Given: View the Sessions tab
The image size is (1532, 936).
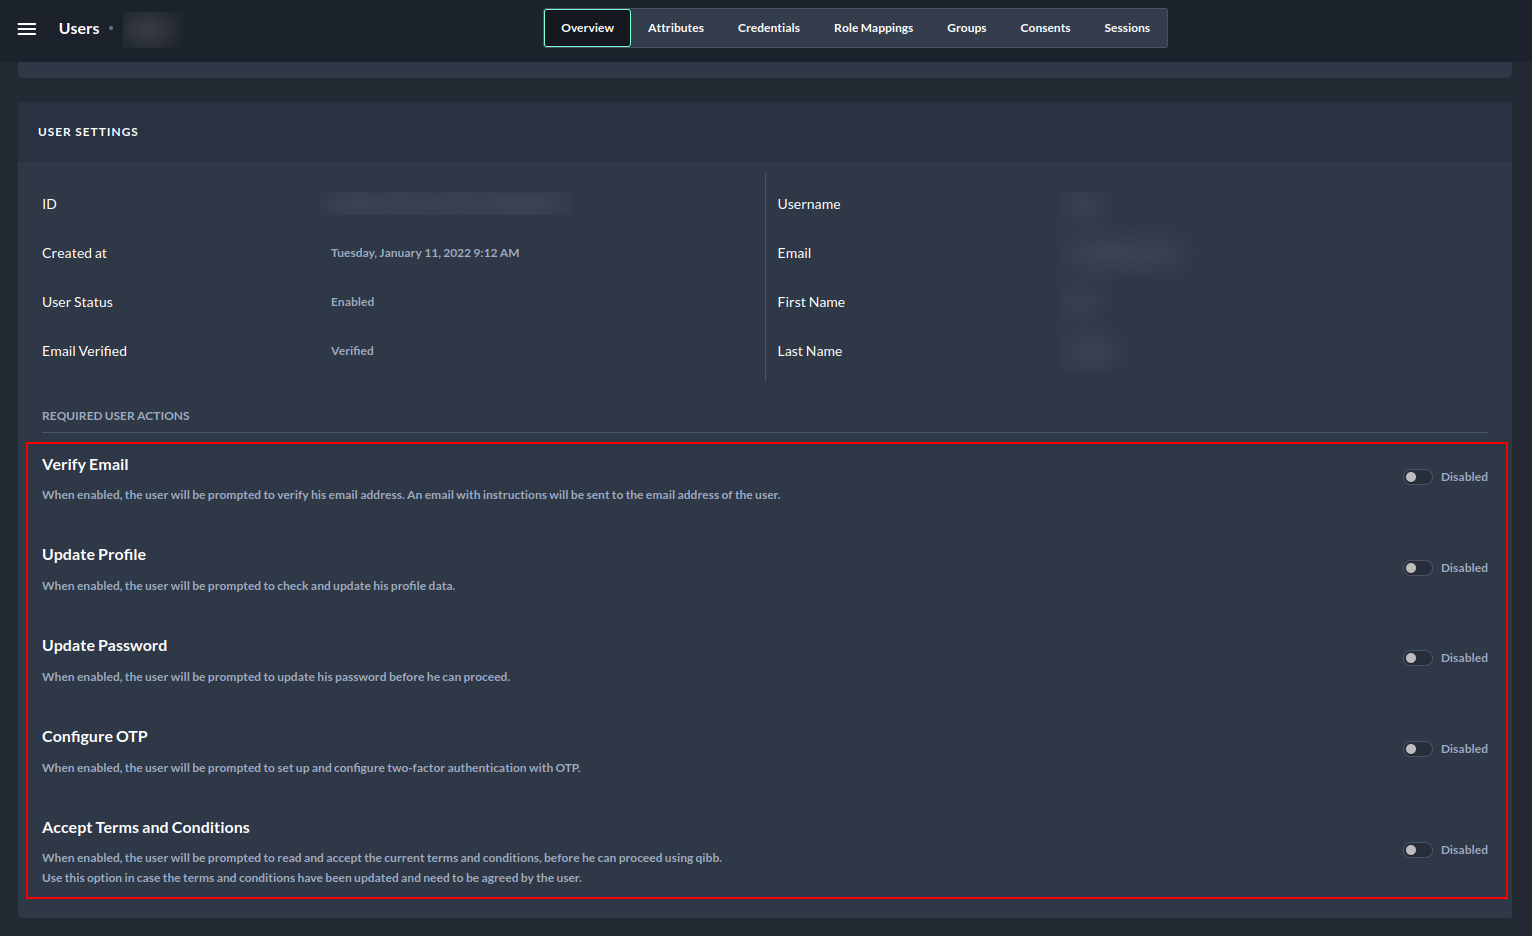Looking at the screenshot, I should point(1126,28).
